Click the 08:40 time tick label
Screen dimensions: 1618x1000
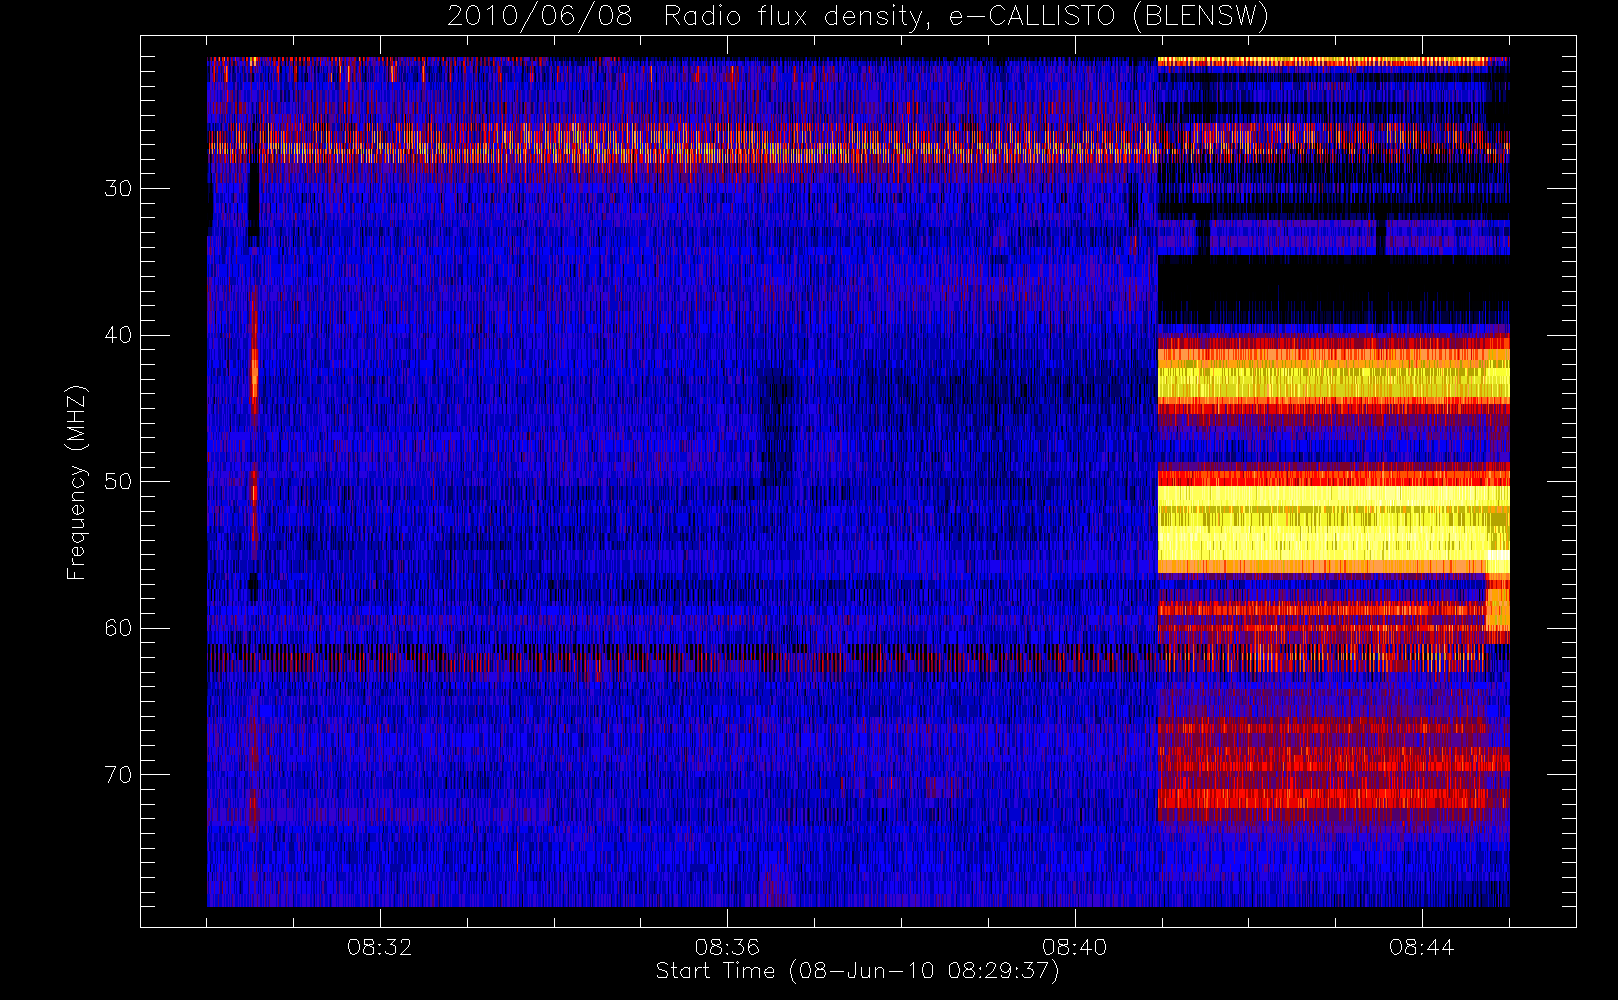coord(1074,947)
